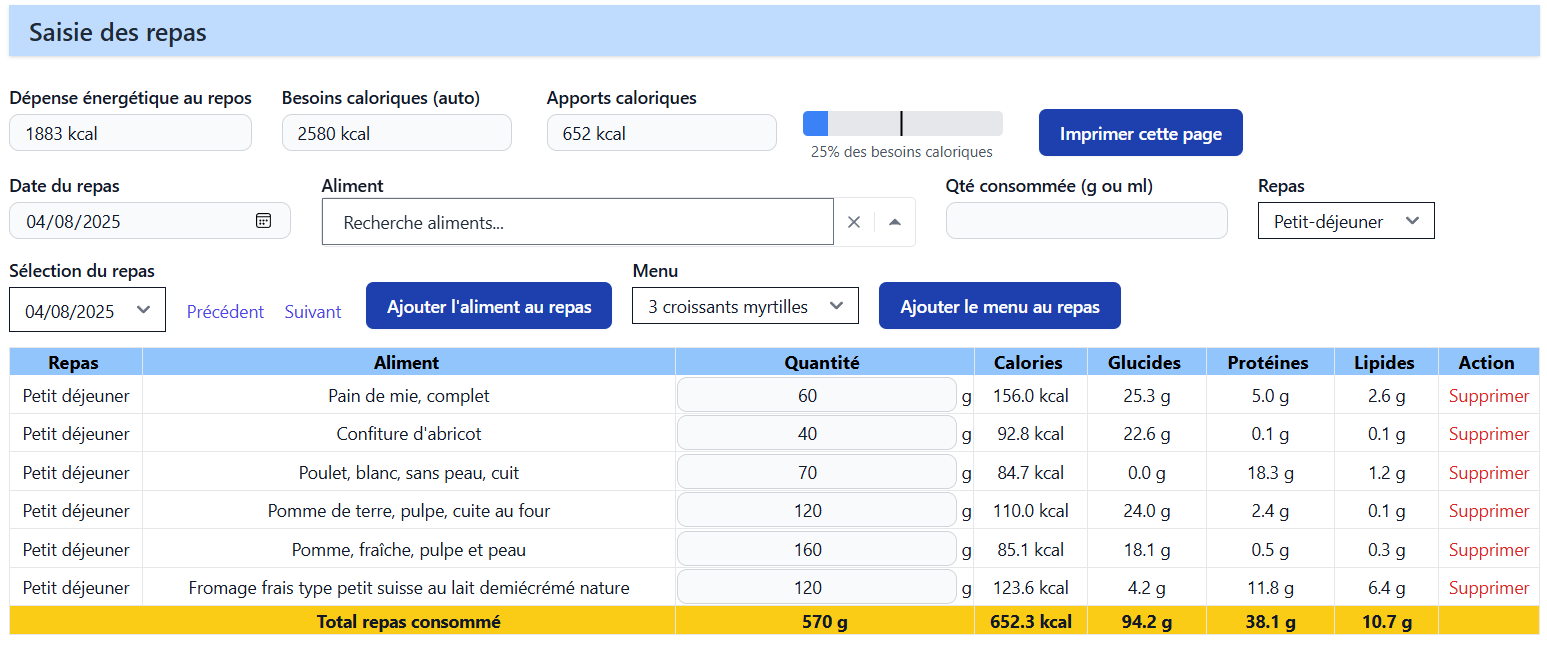Remove the Pomme de terre row via Supprimer

[x=1489, y=510]
